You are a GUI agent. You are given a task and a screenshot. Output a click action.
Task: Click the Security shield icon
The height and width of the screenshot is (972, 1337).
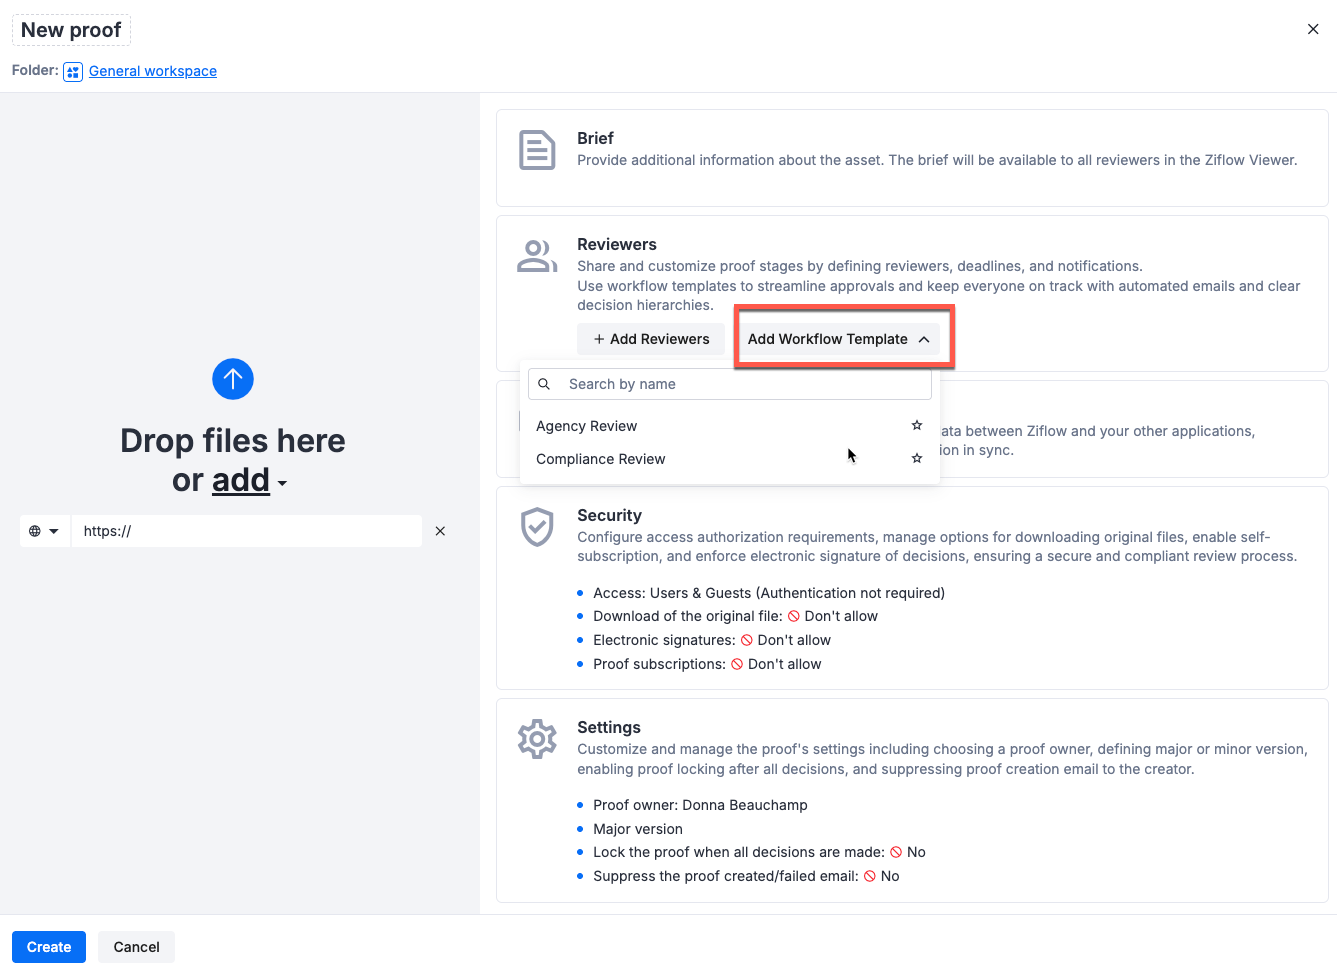pos(537,527)
